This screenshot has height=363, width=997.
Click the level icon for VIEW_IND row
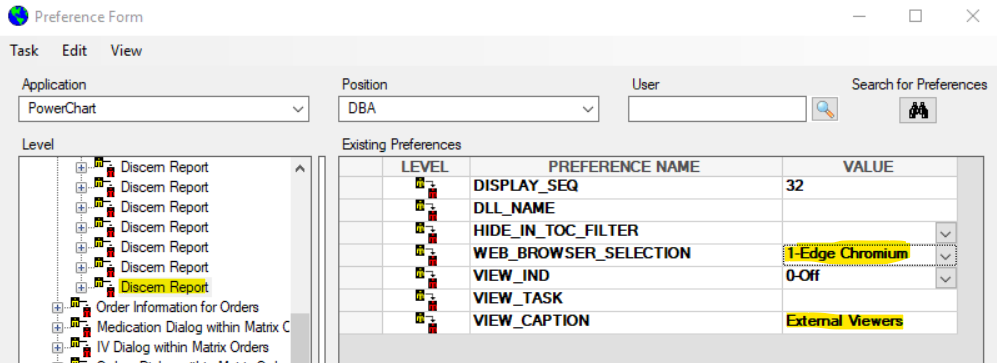(426, 277)
